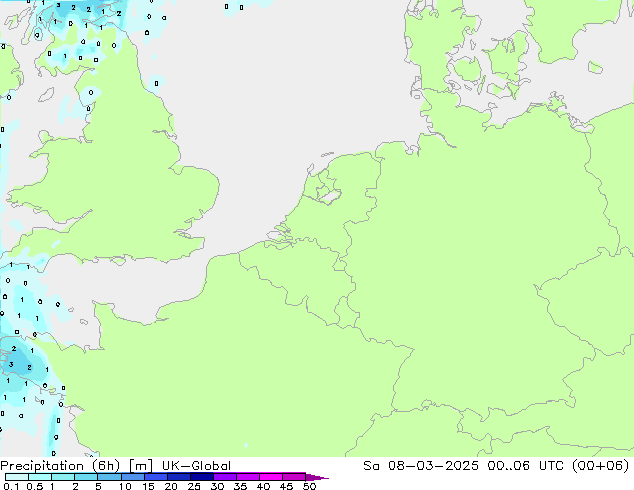The image size is (634, 490).
Task: Click the 40–45 magenta legend swatch
Action: pyautogui.click(x=271, y=477)
